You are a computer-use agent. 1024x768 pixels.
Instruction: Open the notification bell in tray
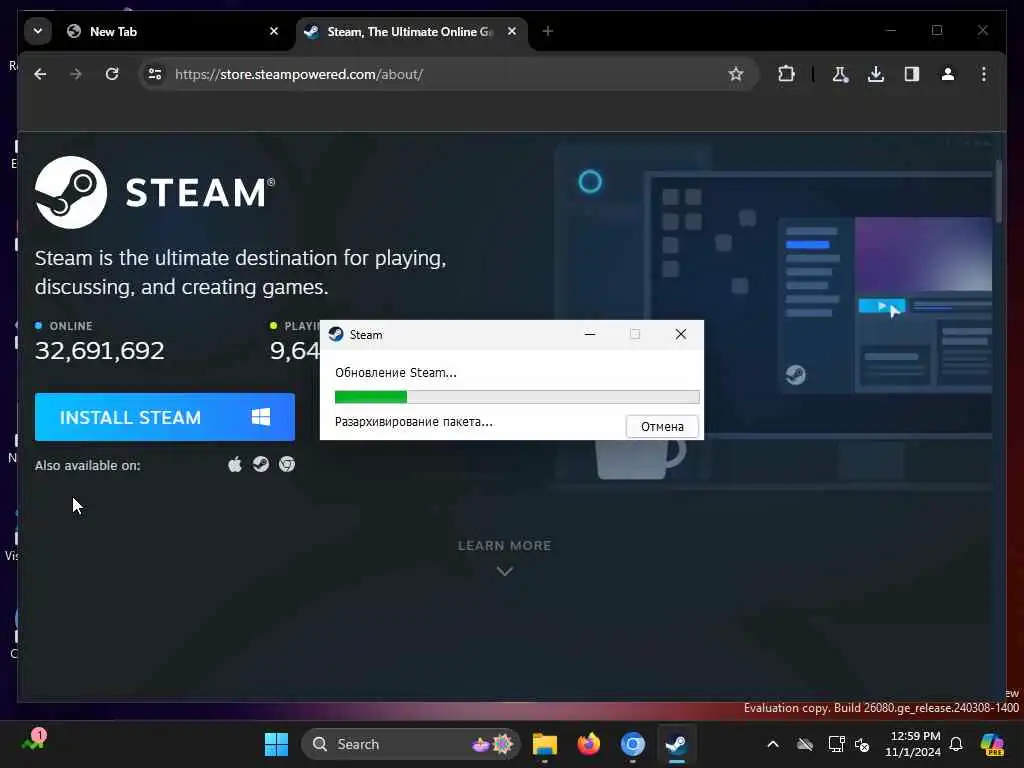tap(956, 744)
